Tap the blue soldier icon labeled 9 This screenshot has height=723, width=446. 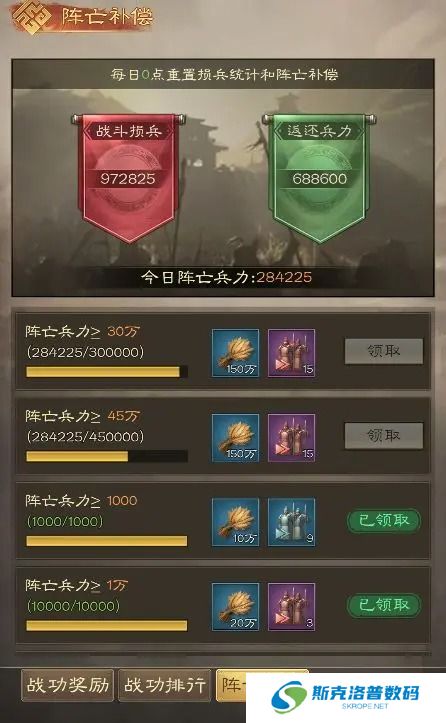click(x=291, y=522)
